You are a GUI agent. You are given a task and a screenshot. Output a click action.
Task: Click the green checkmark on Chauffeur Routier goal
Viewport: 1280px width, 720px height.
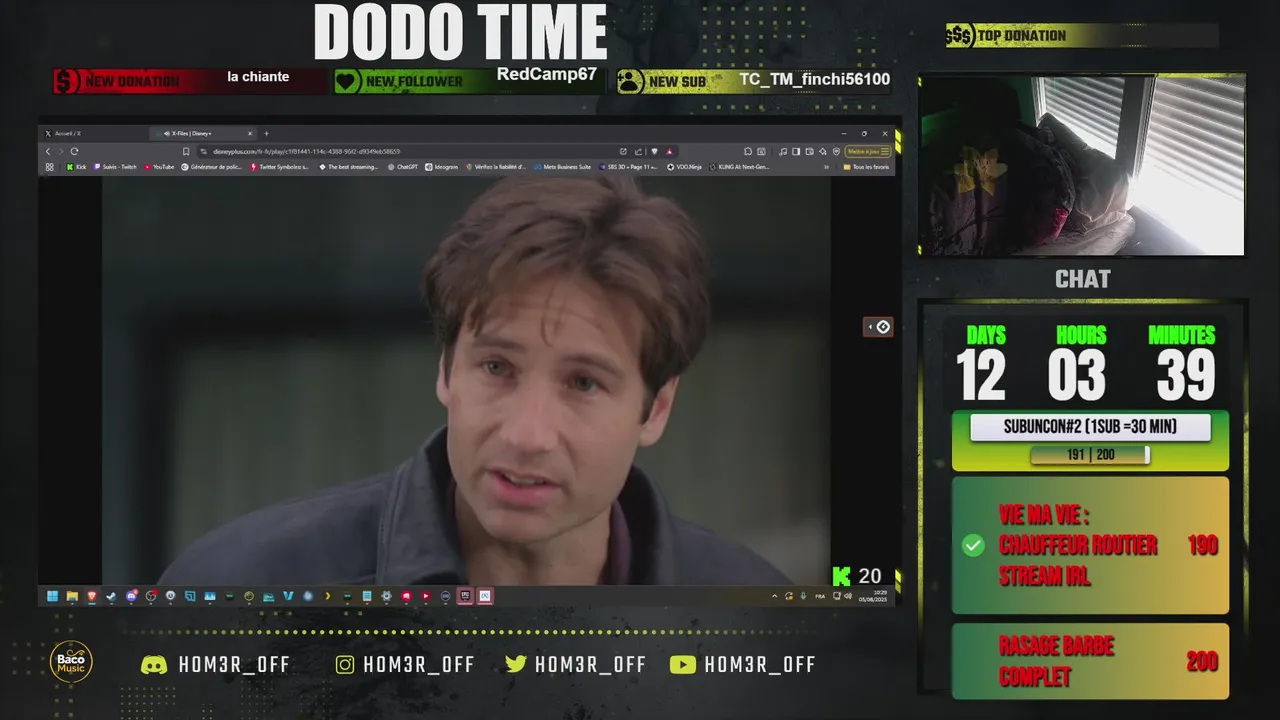click(x=973, y=546)
